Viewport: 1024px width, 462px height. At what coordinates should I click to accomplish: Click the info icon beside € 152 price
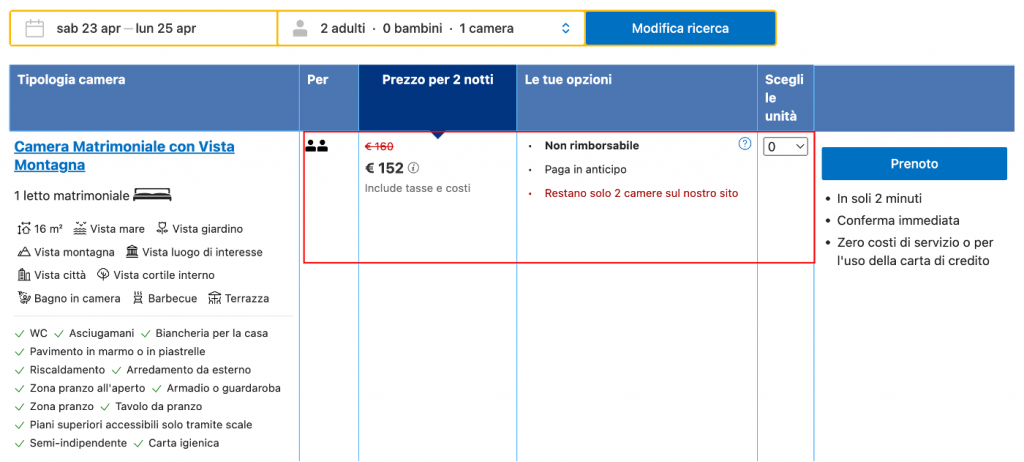click(x=413, y=168)
